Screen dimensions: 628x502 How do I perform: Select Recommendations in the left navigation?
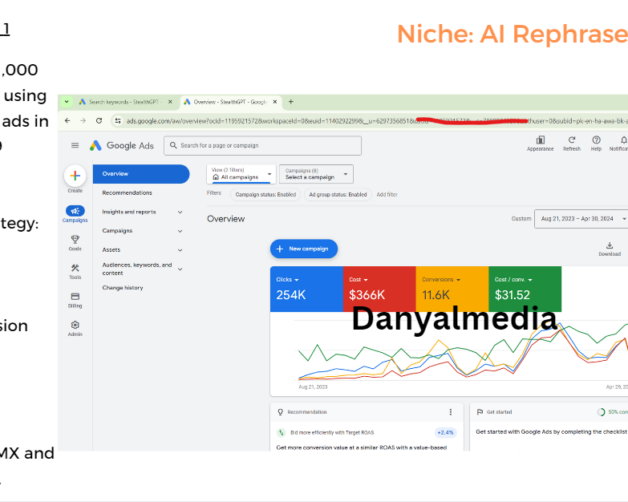click(129, 192)
